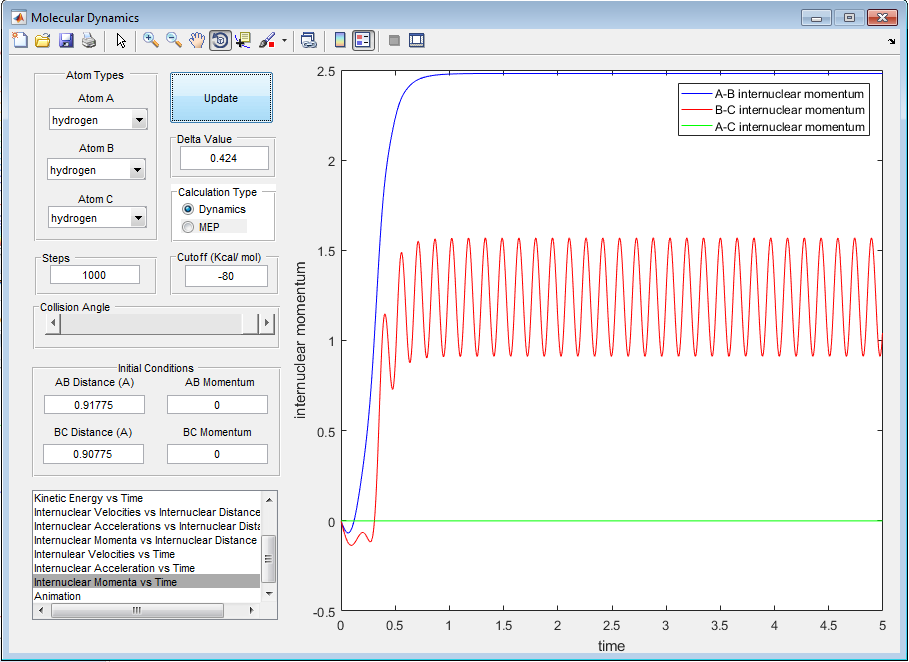Select the MEP calculation type
This screenshot has width=909, height=662.
(x=189, y=227)
